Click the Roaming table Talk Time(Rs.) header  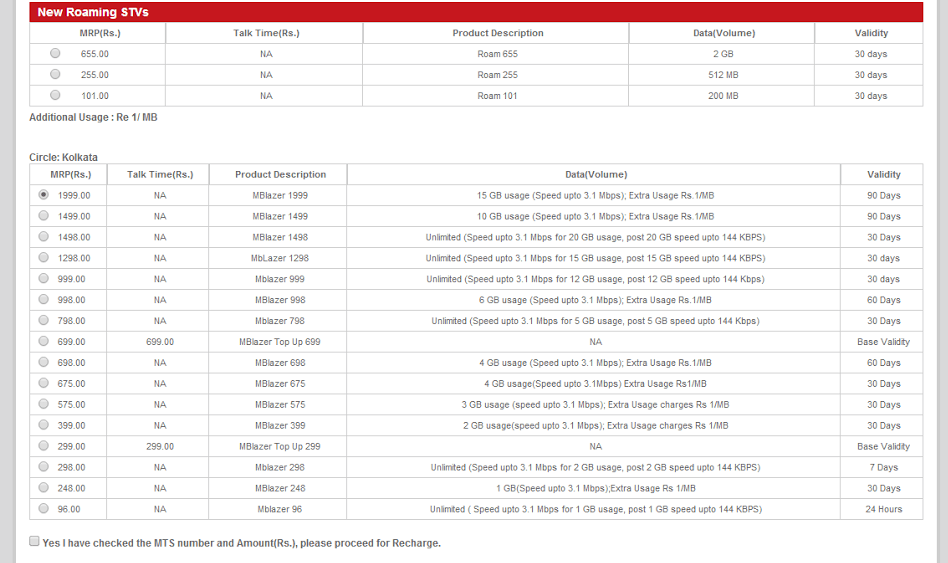266,33
